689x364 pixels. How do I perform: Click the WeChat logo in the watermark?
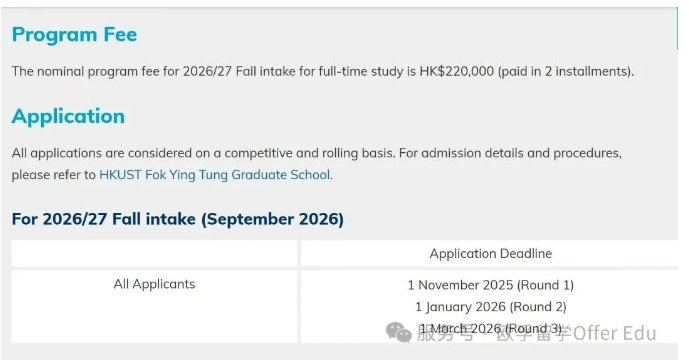click(399, 332)
